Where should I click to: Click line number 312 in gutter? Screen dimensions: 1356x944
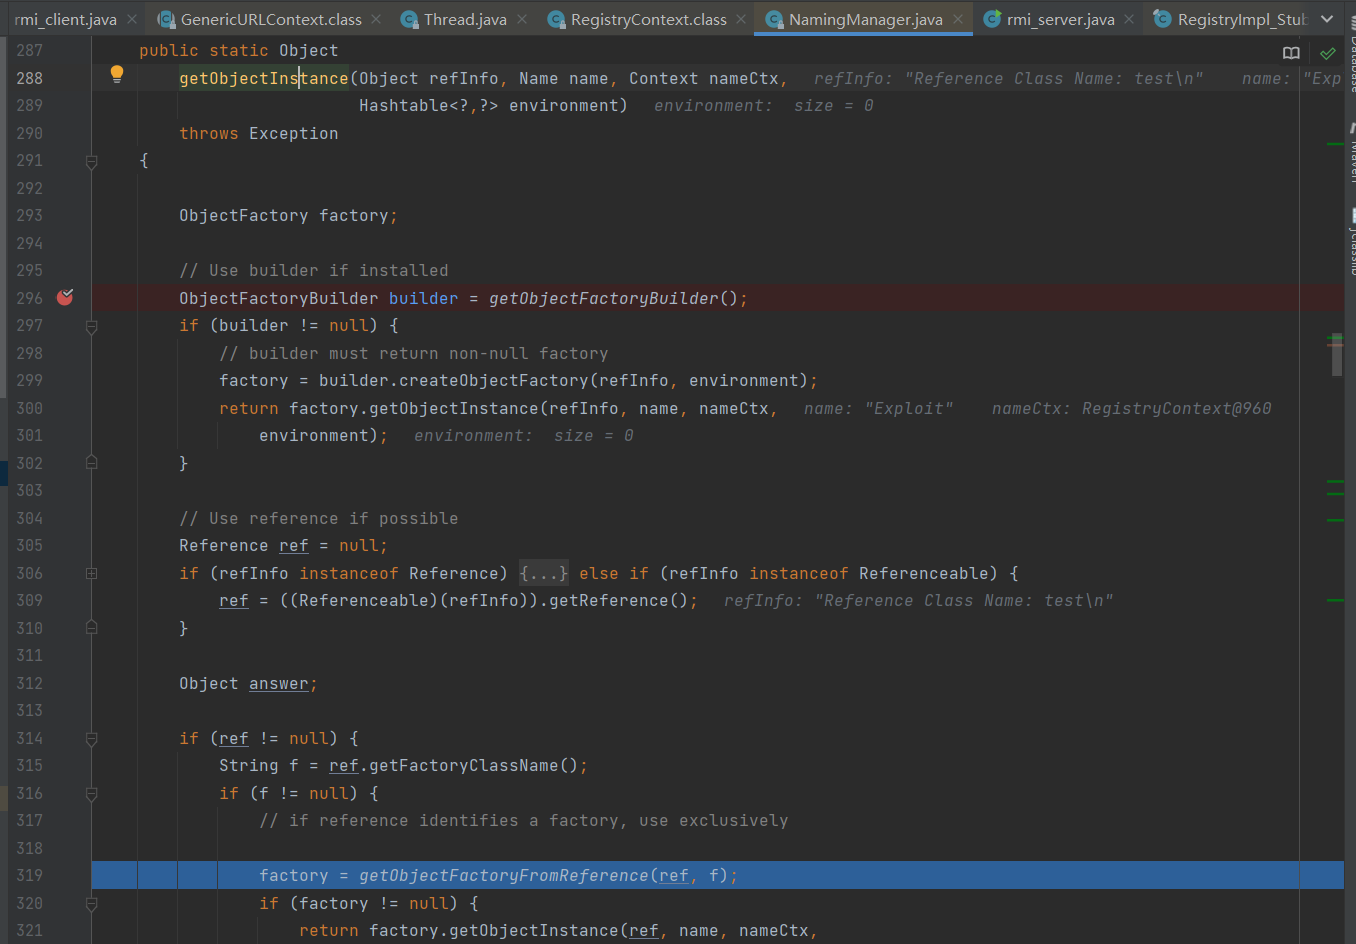coord(30,683)
